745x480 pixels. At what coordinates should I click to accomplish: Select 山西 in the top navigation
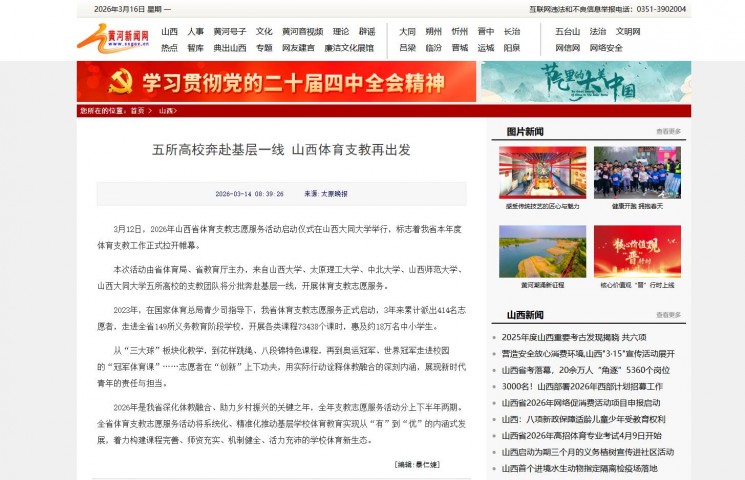tap(169, 32)
